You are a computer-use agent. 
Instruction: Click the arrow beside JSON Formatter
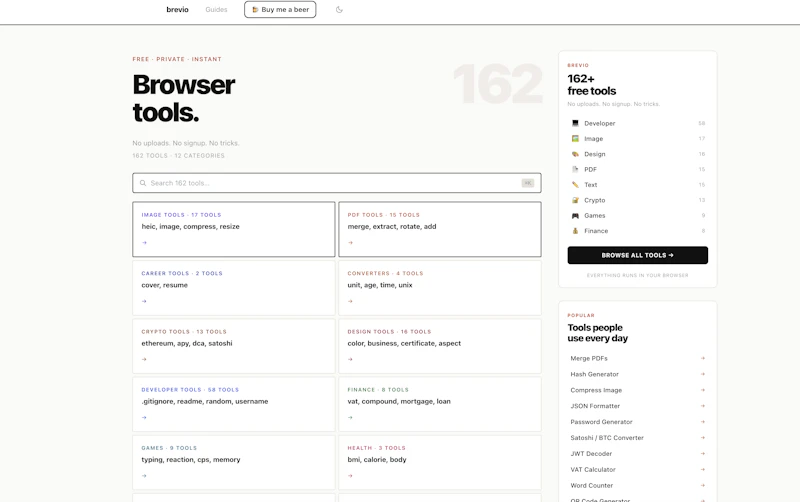point(703,406)
